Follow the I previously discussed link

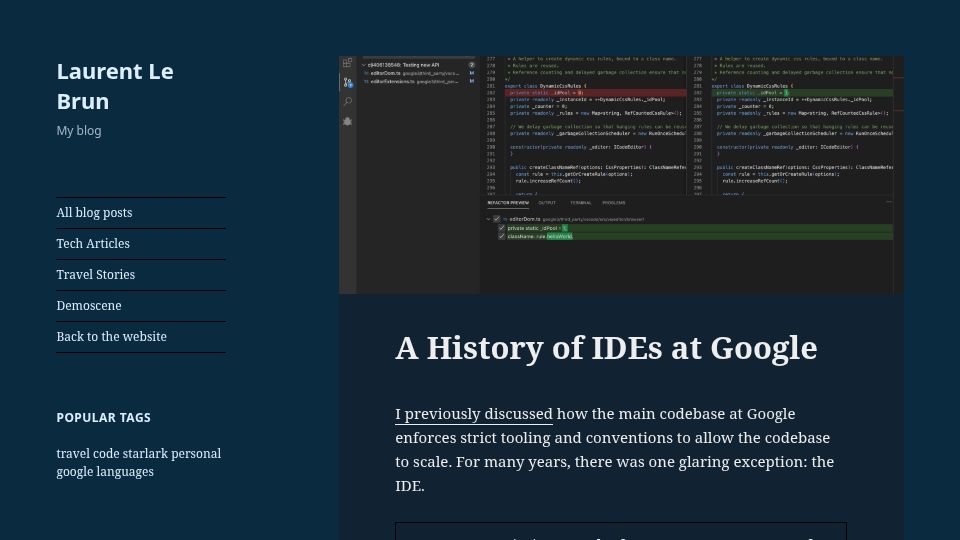pos(474,414)
